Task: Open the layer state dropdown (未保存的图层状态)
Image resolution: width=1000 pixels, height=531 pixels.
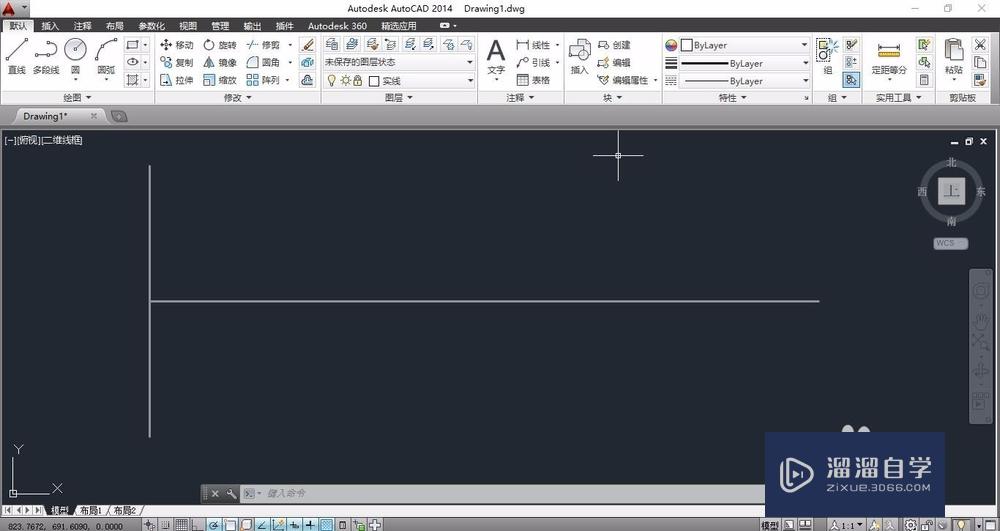Action: click(399, 62)
